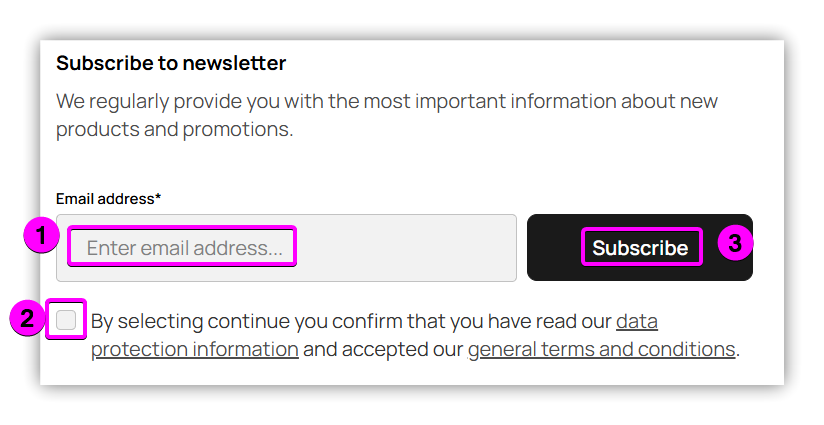
Task: Select the required asterisk beside Email address
Action: (158, 198)
